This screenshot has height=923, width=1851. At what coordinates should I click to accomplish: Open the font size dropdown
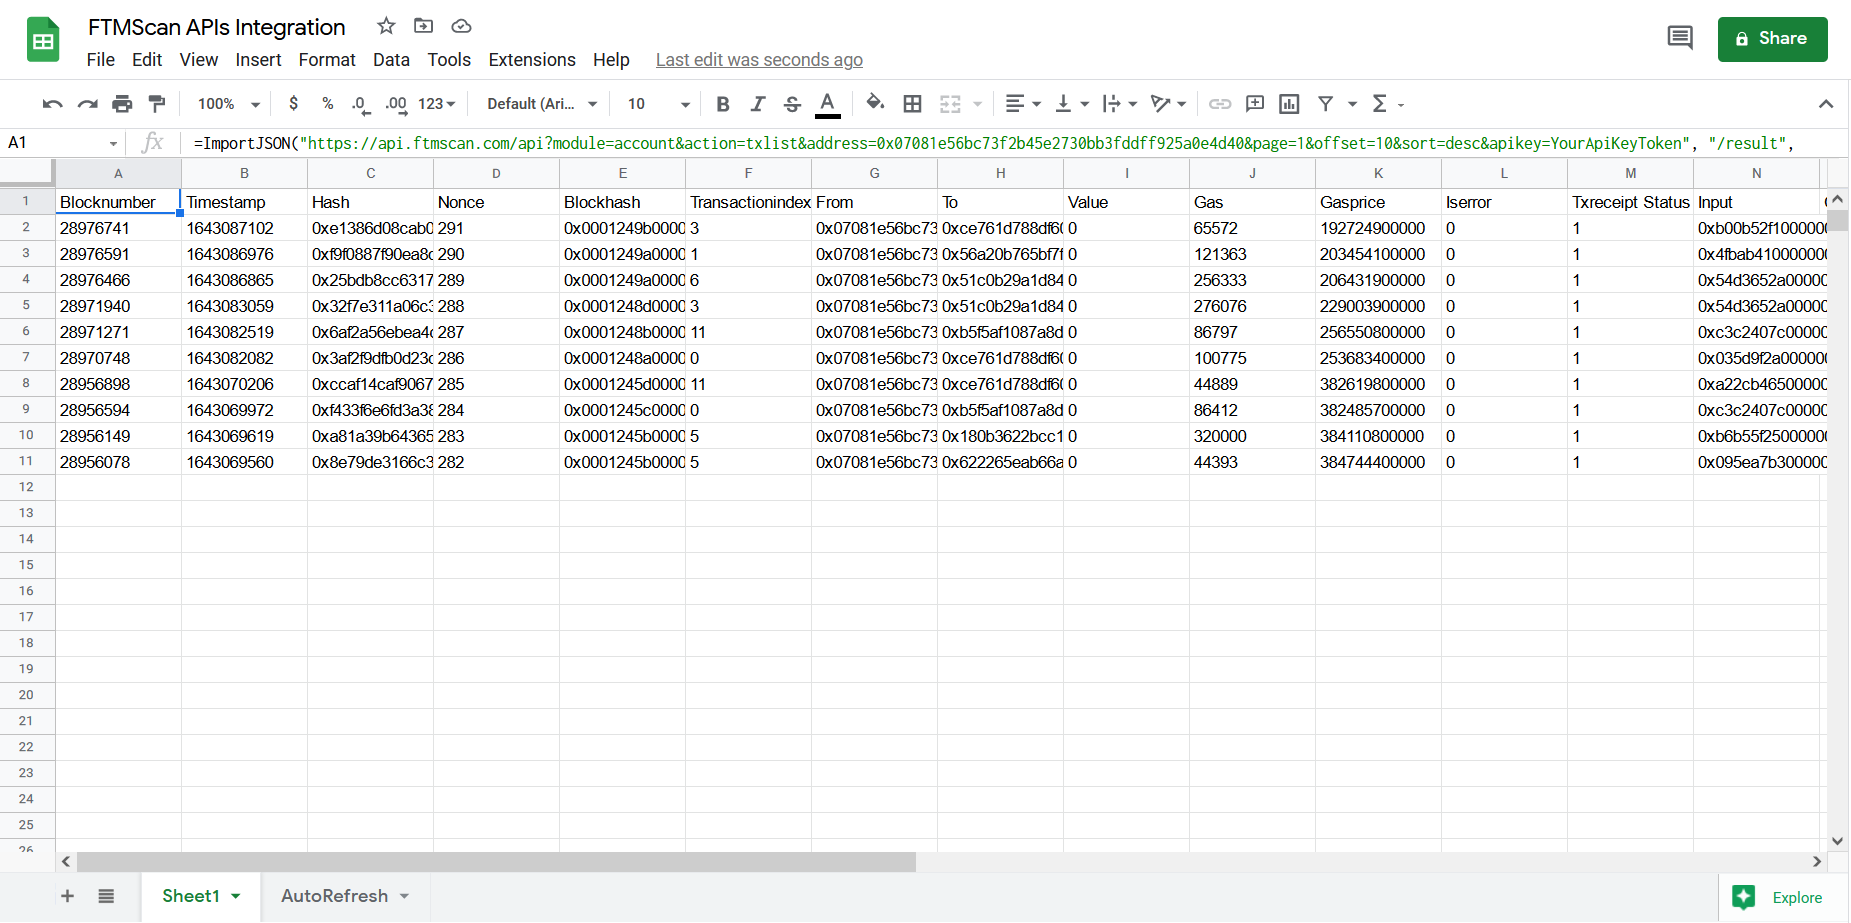coord(659,104)
